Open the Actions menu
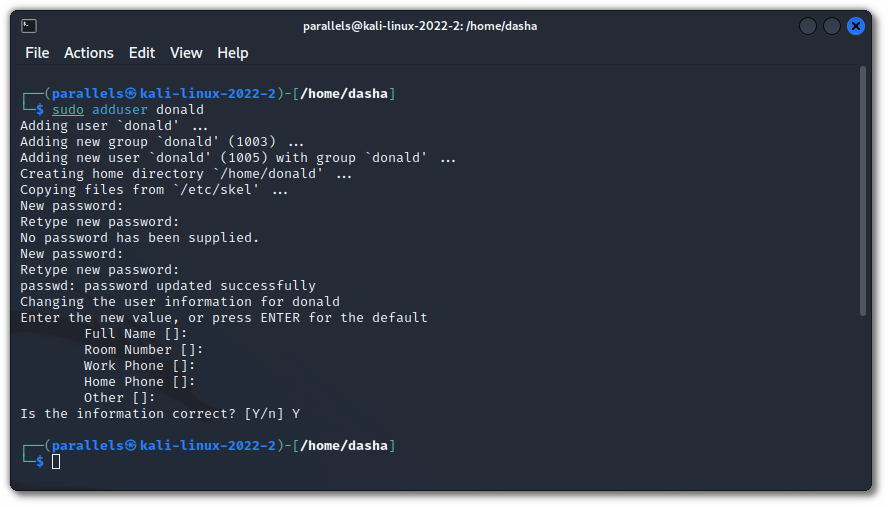The width and height of the screenshot is (888, 507). tap(89, 53)
